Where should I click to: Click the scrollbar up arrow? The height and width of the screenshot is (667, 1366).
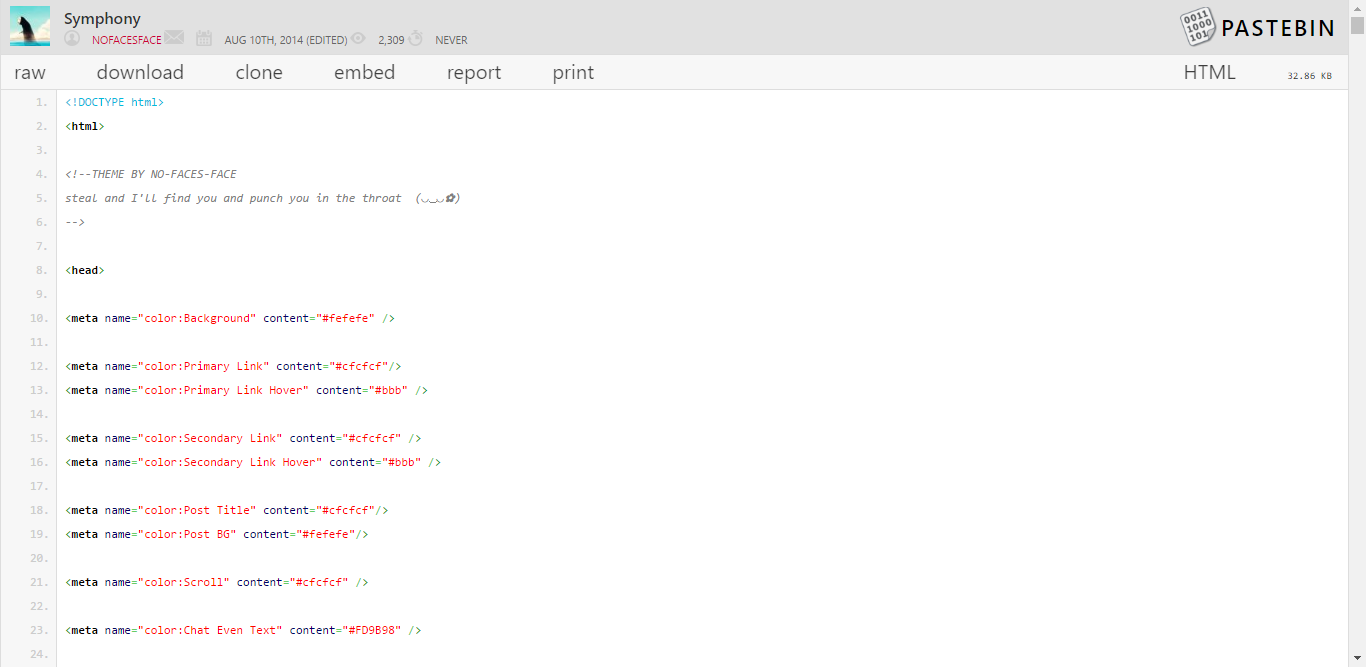click(1358, 7)
